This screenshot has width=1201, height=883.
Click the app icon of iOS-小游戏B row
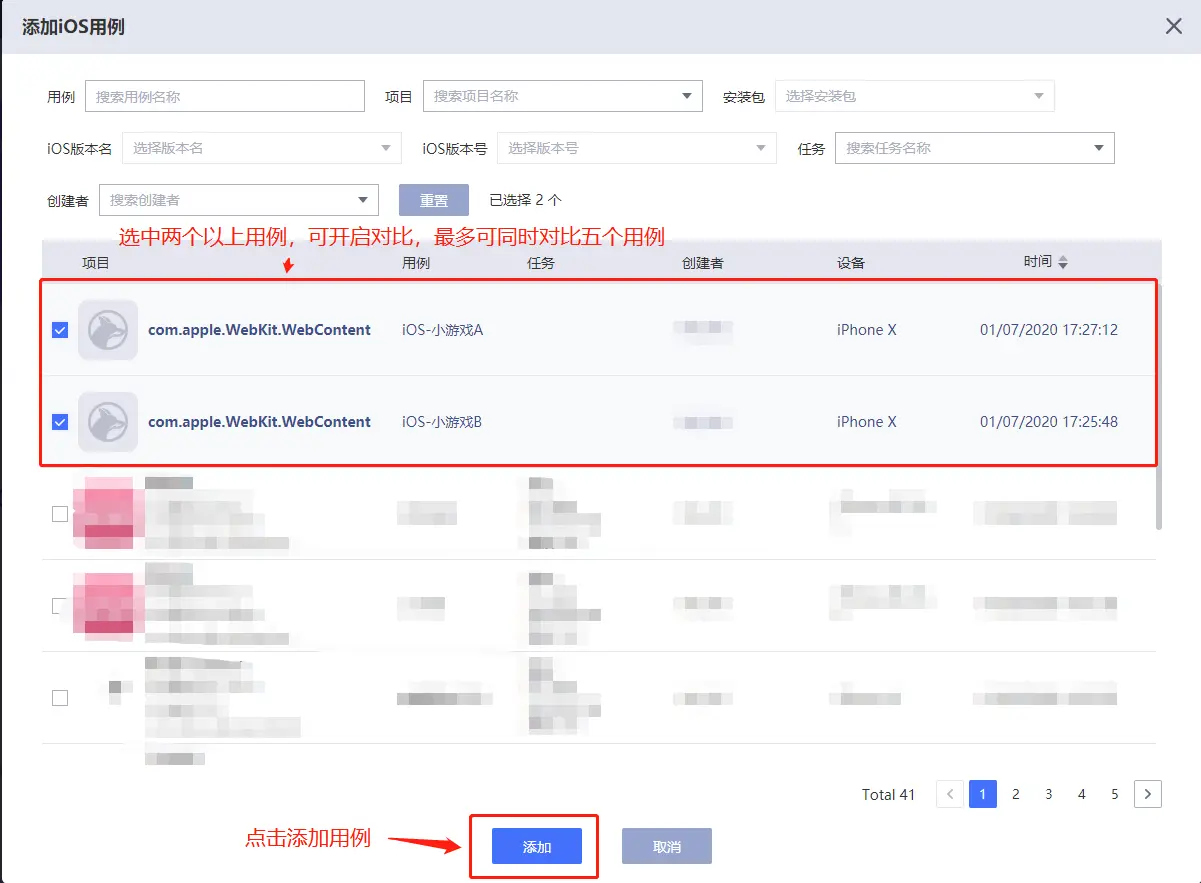coord(108,422)
